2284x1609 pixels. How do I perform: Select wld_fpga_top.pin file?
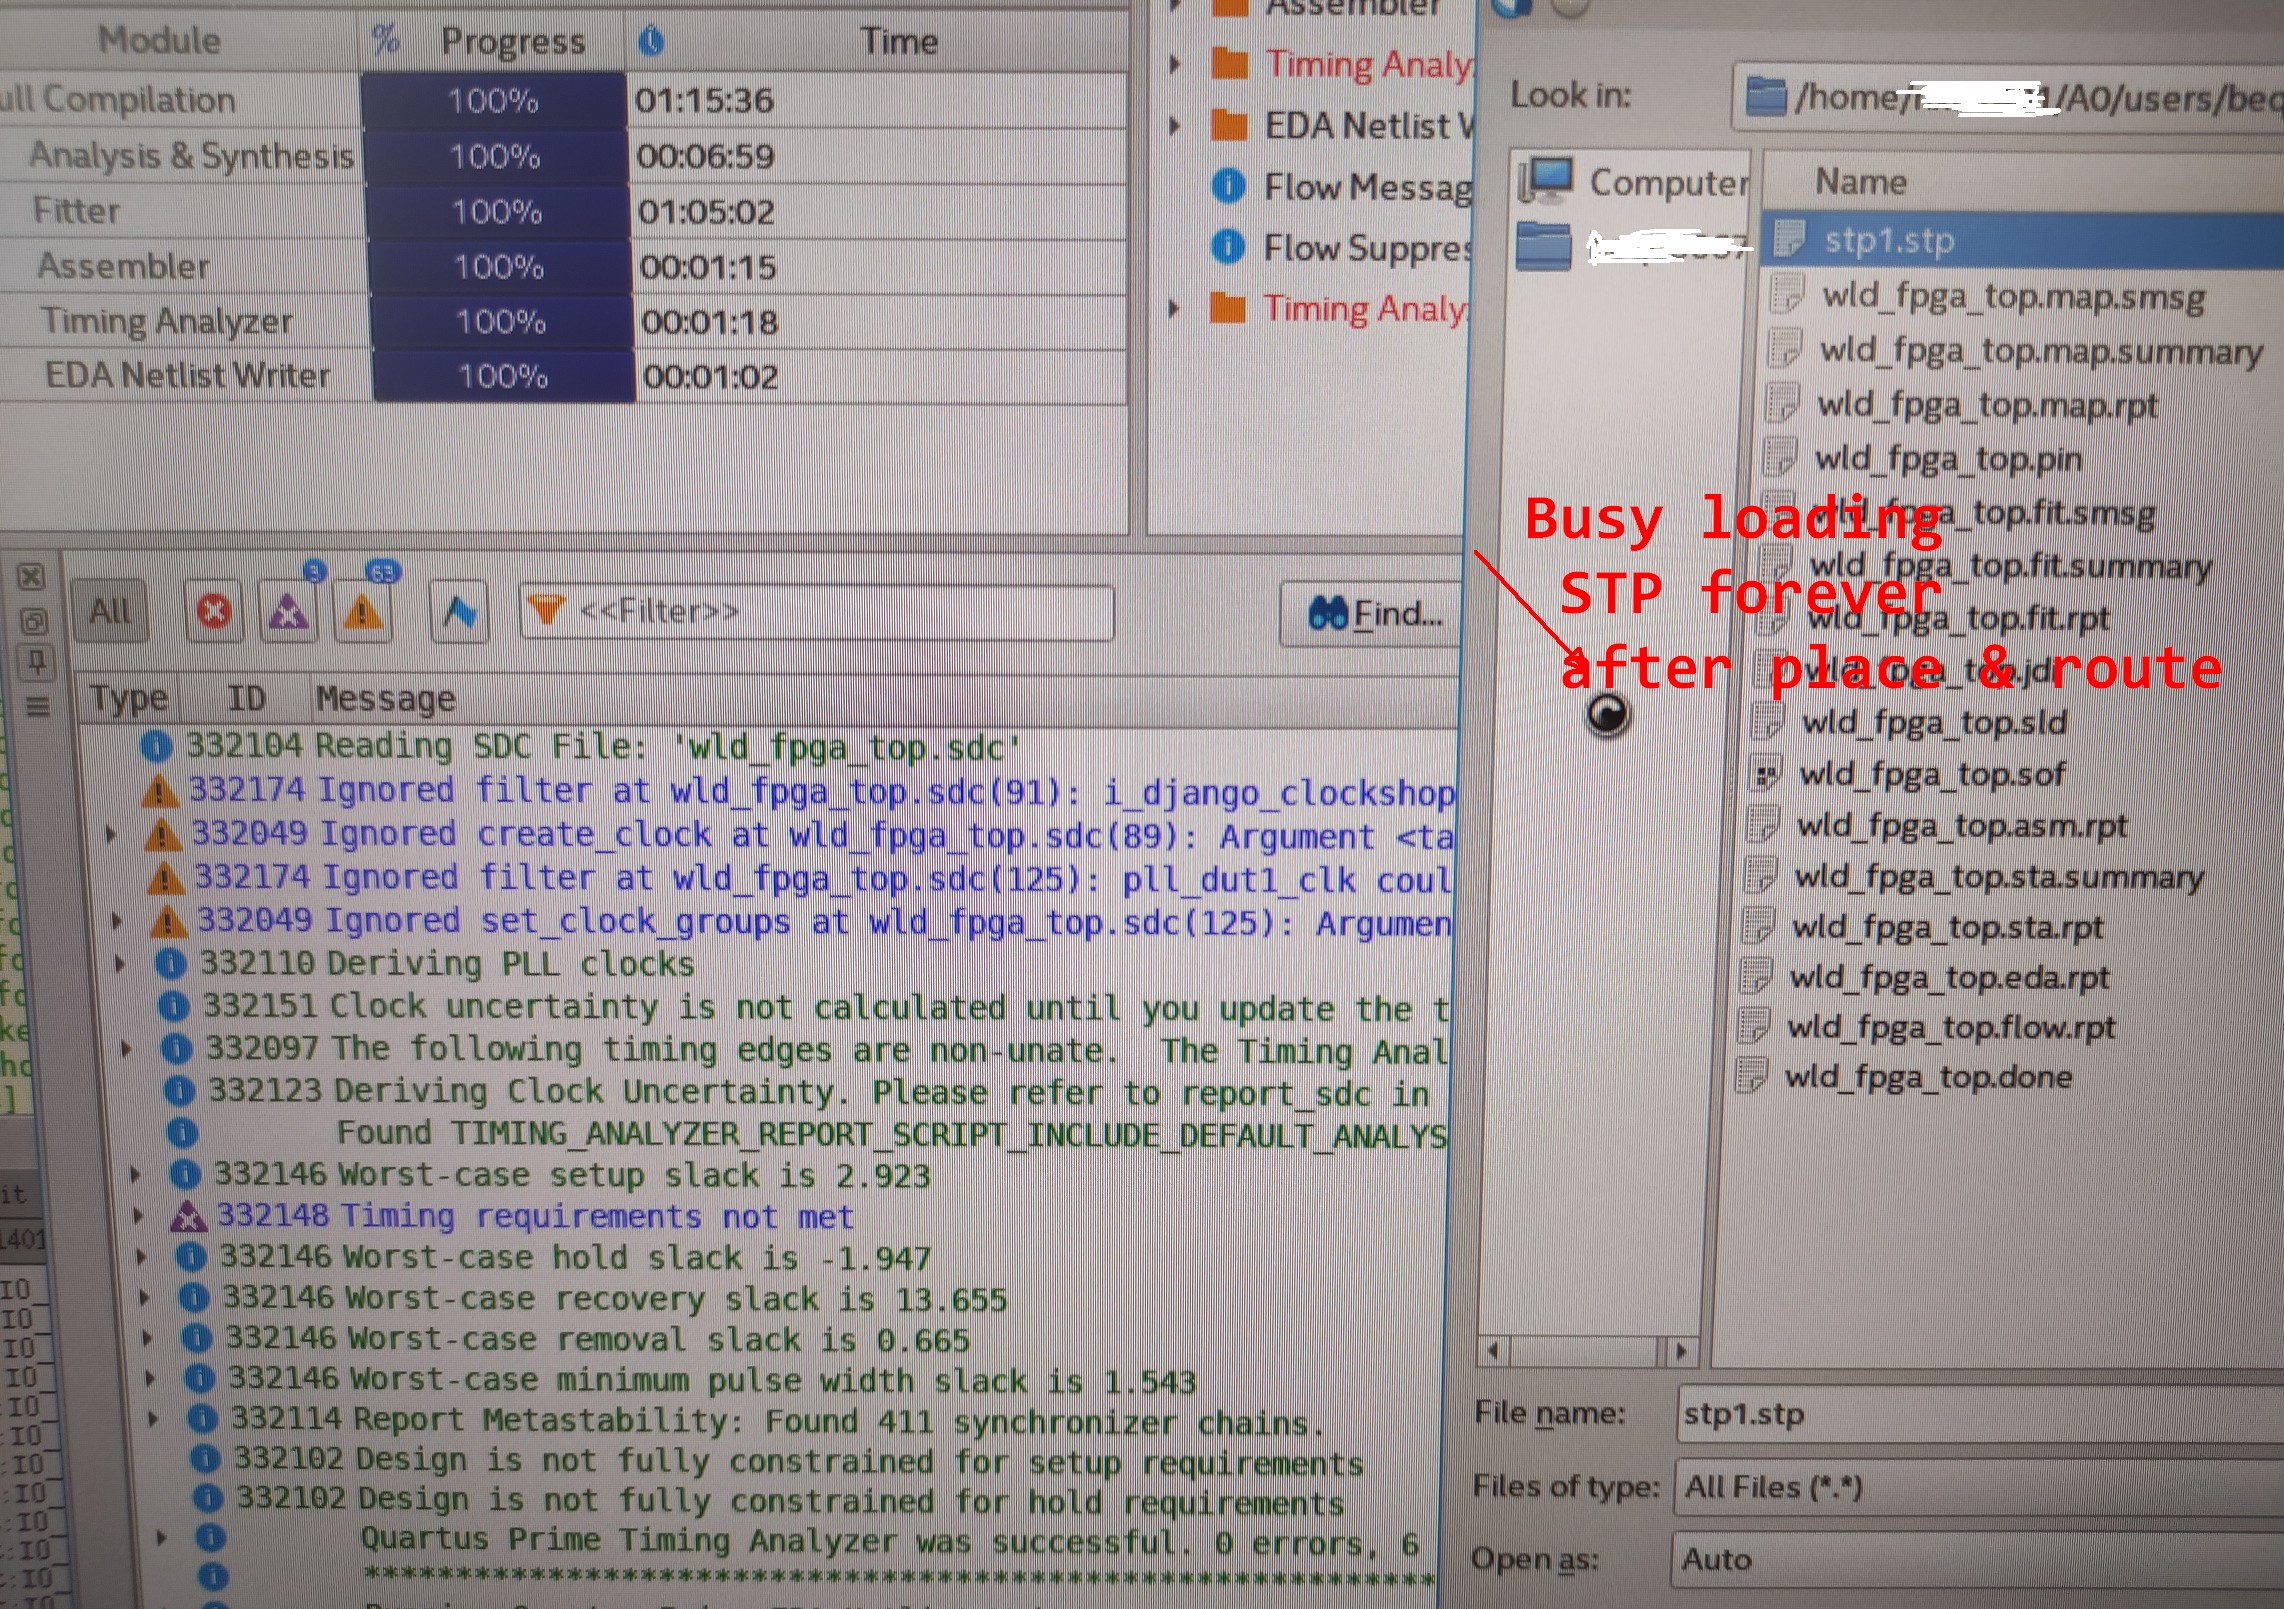point(1948,459)
